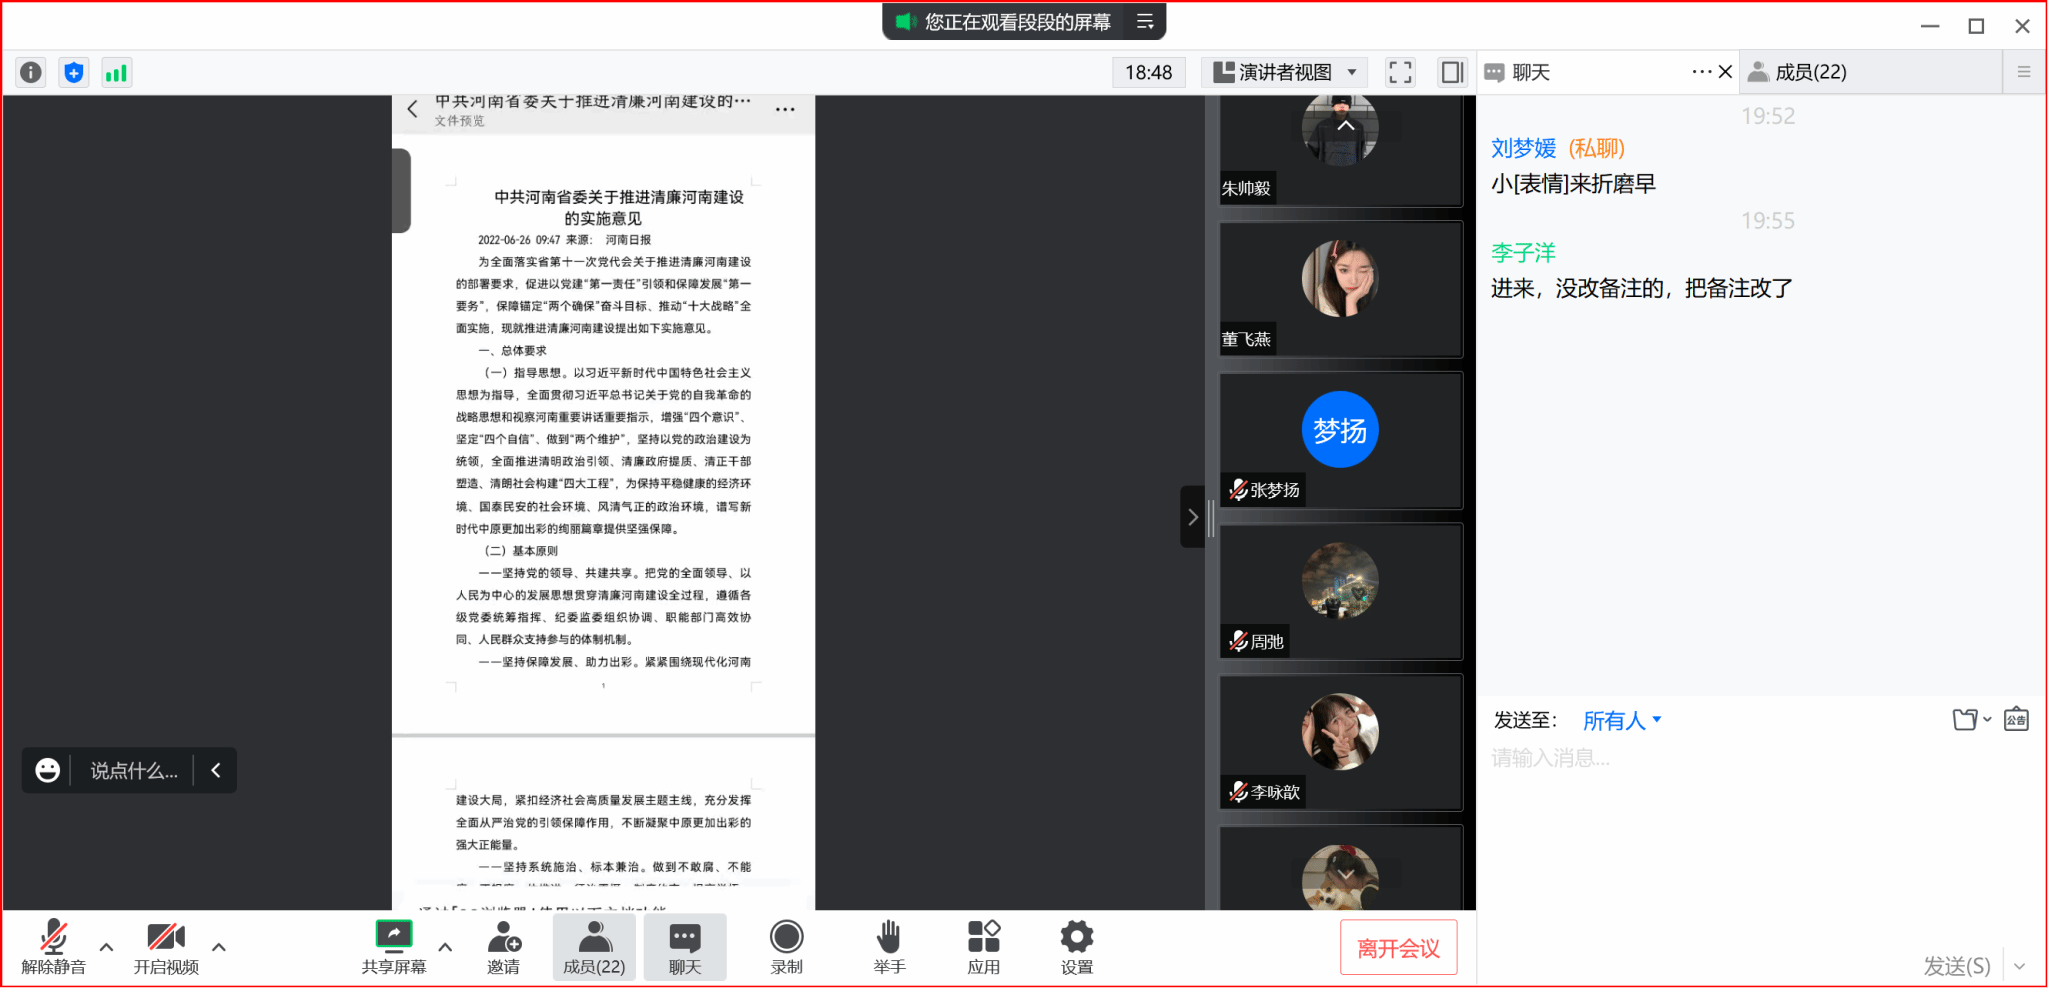
Task: Toggle the side panel layout icon
Action: [x=1452, y=72]
